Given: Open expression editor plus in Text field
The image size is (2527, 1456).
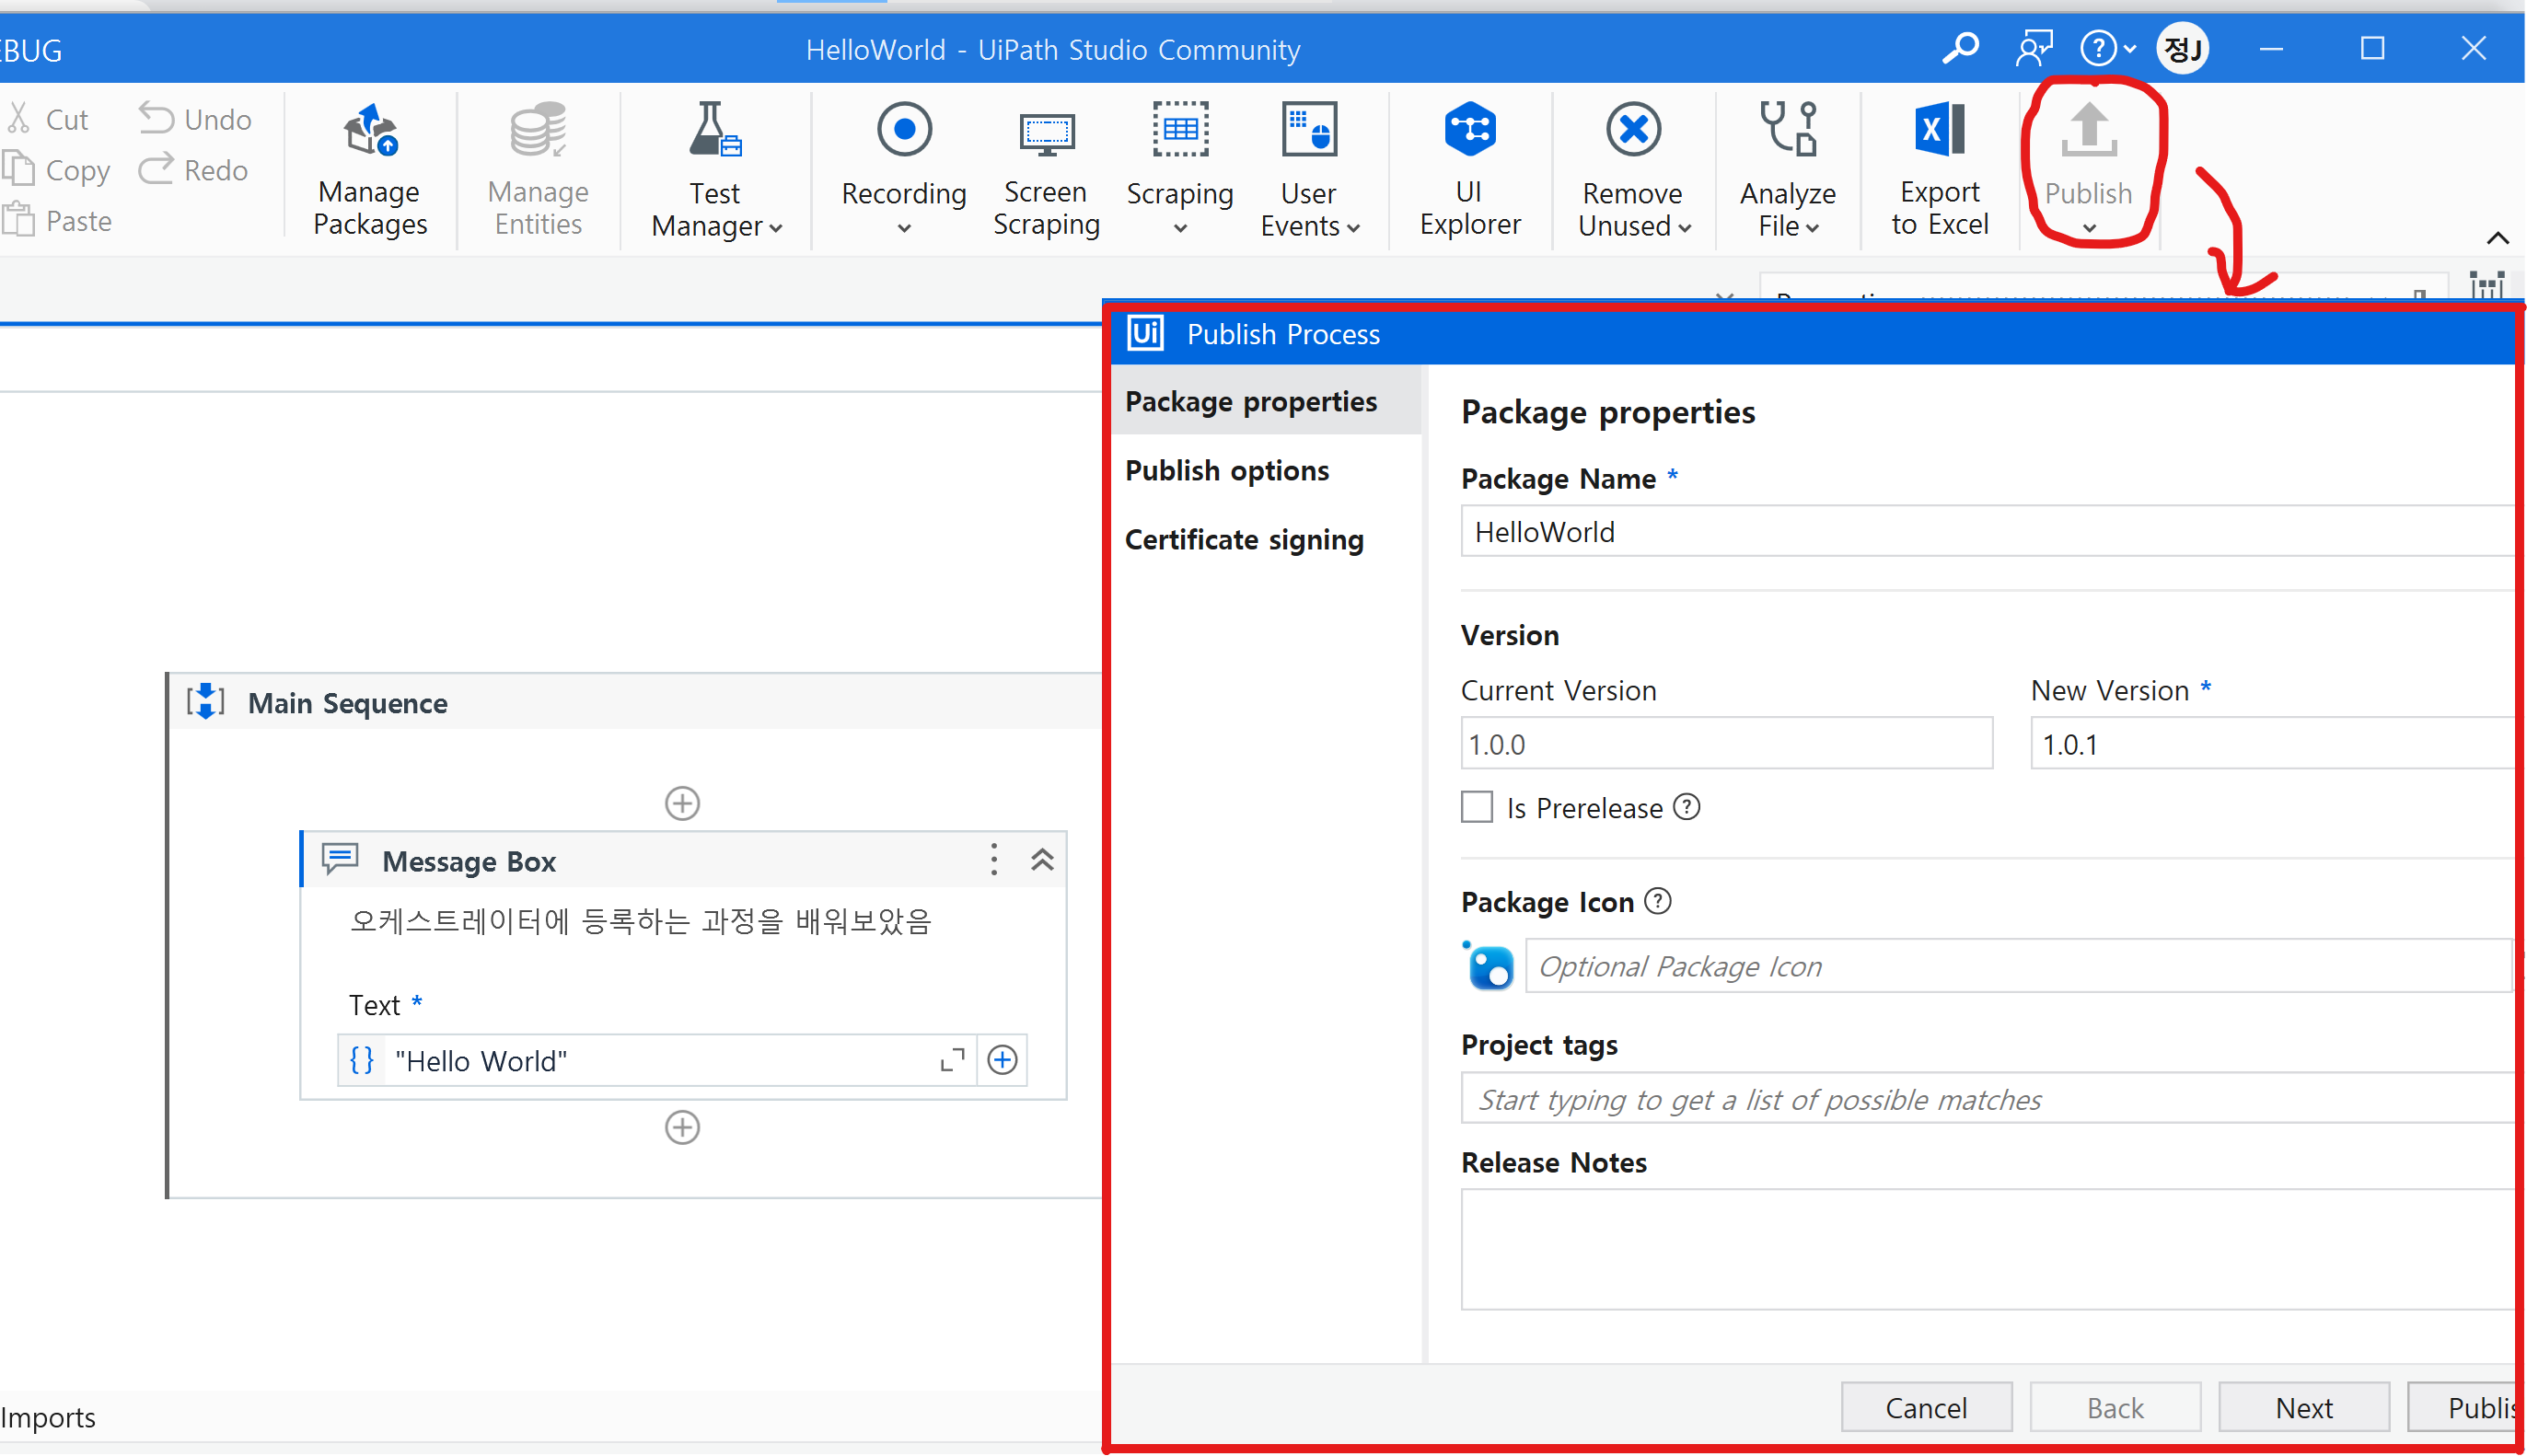Looking at the screenshot, I should (1002, 1060).
